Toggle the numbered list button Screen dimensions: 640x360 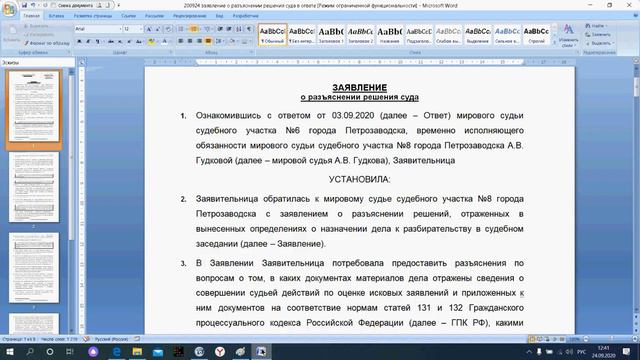[x=194, y=29]
